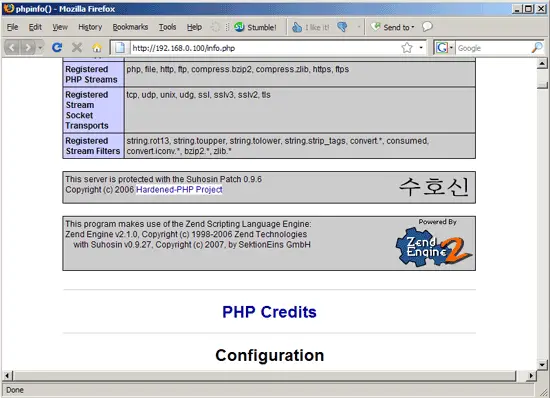The image size is (550, 398).
Task: Maximize the Firefox window
Action: (528, 9)
